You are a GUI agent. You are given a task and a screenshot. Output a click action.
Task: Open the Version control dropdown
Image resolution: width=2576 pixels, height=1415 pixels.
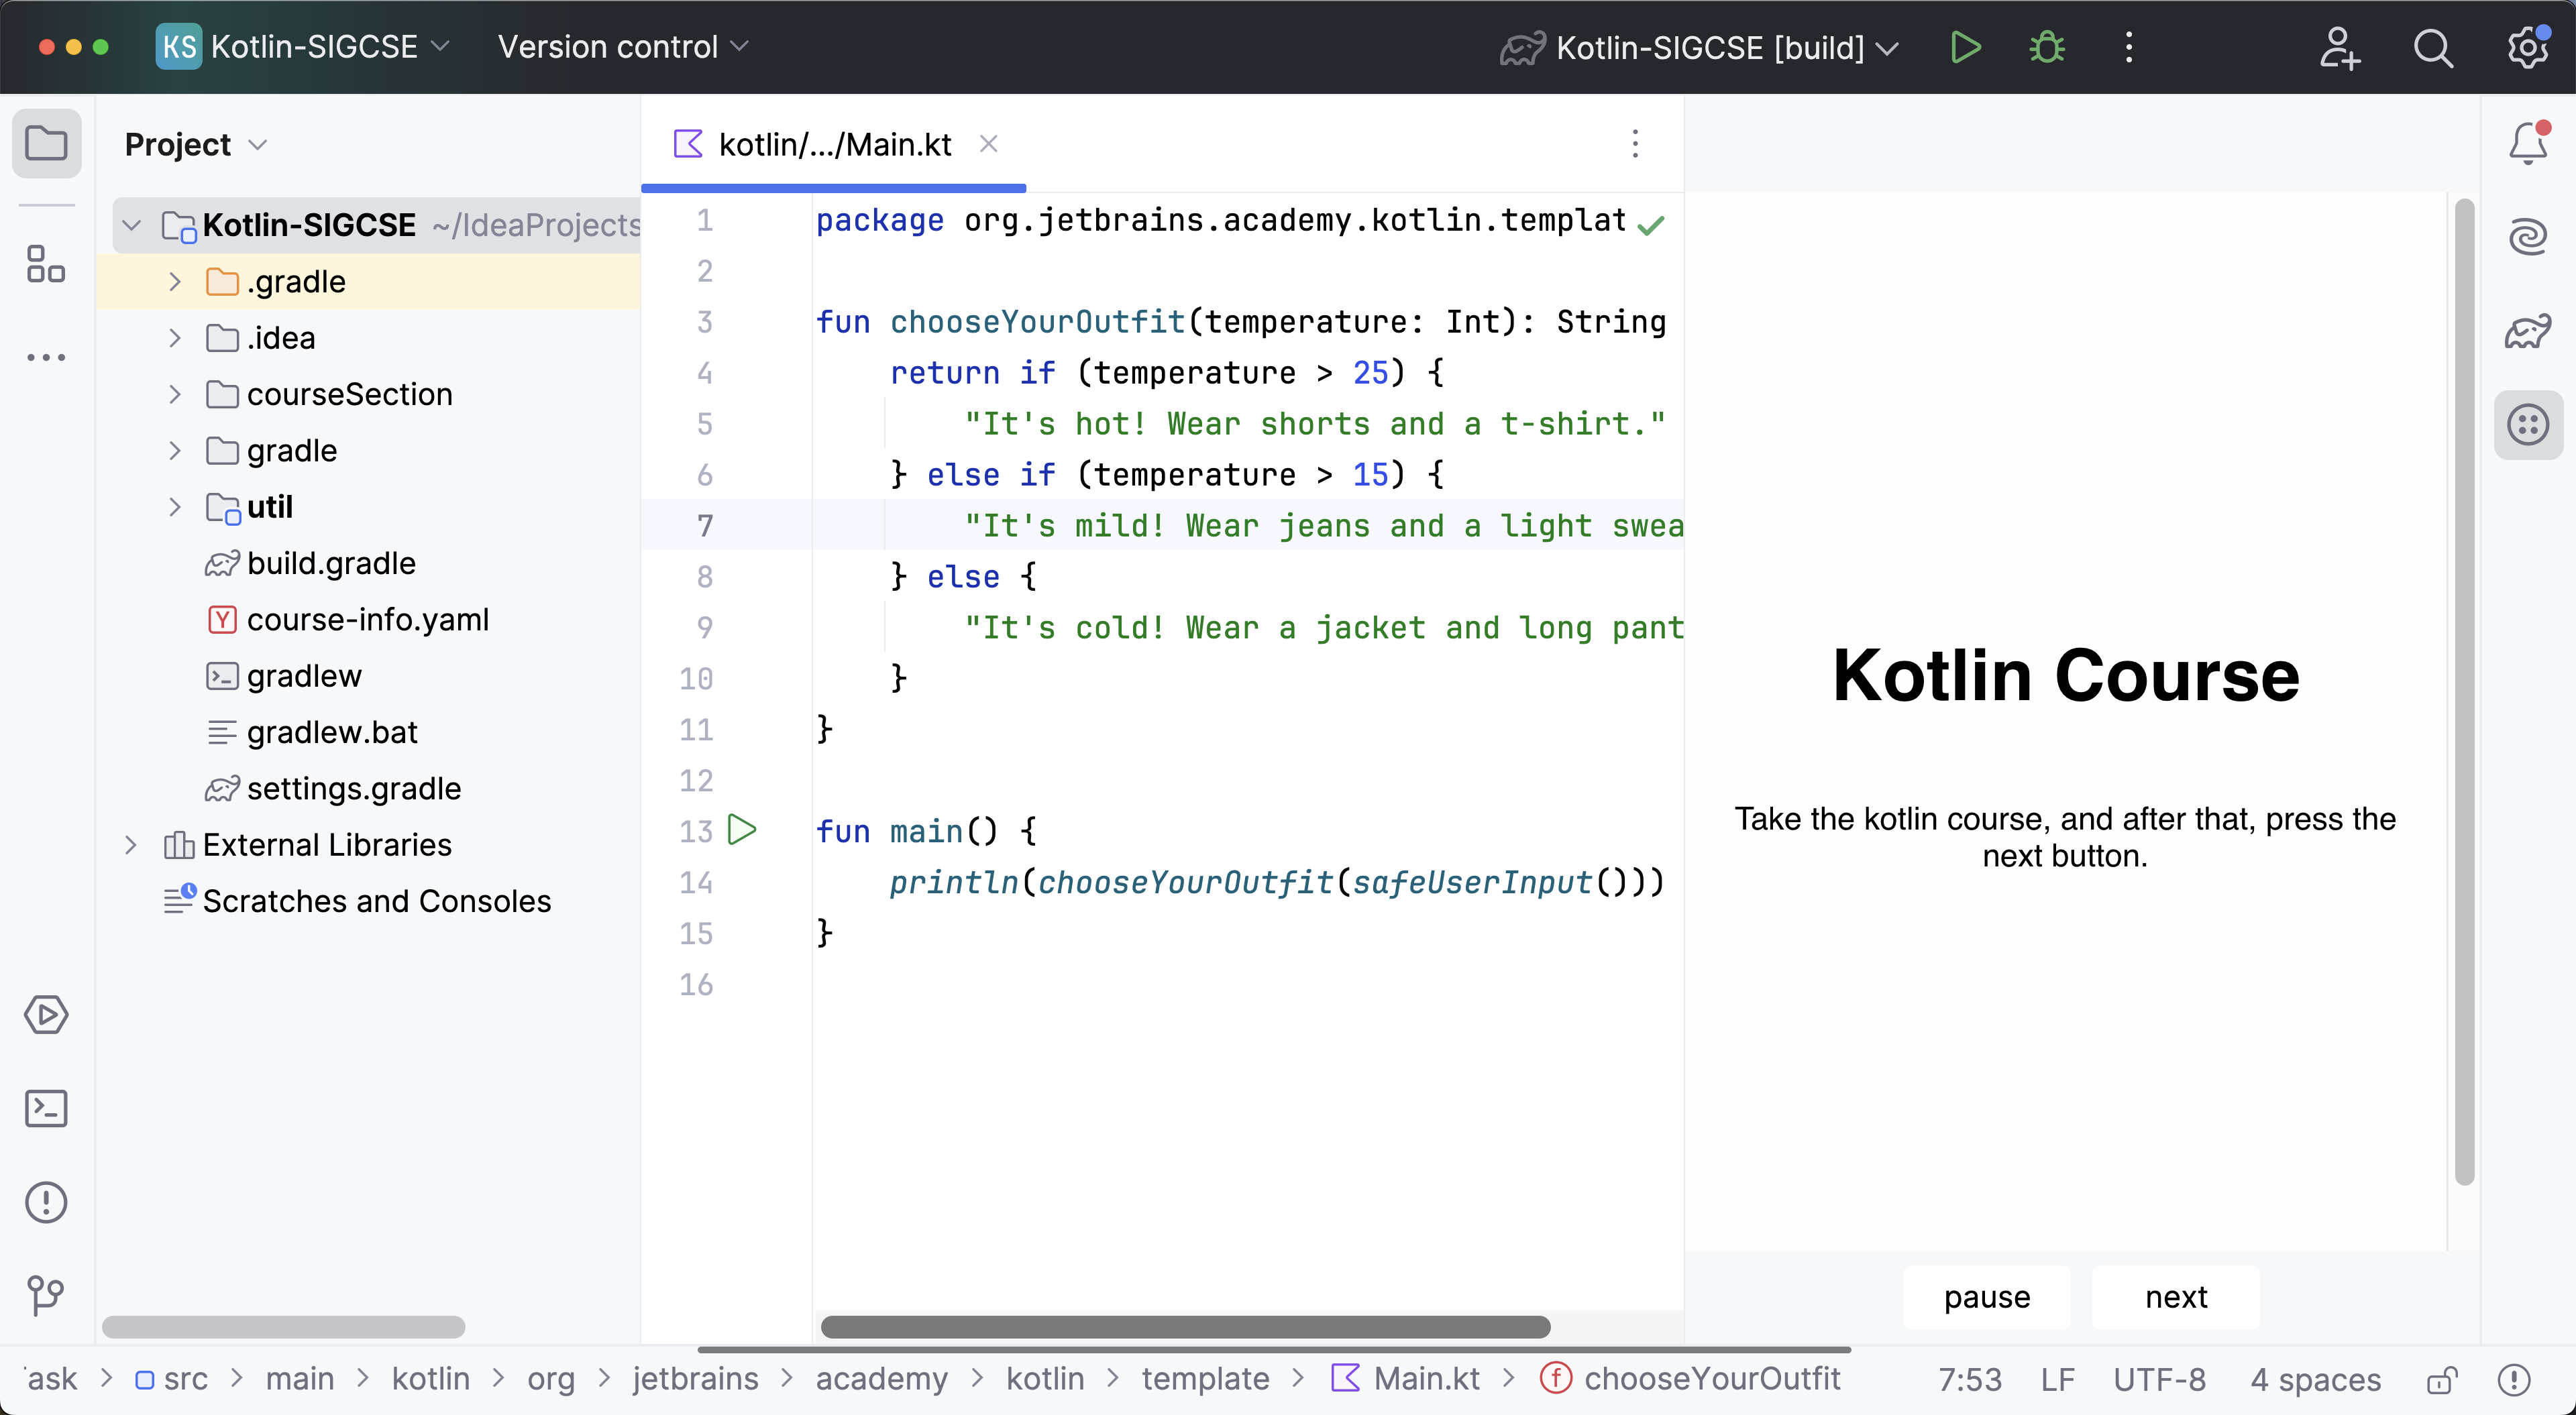pos(623,47)
